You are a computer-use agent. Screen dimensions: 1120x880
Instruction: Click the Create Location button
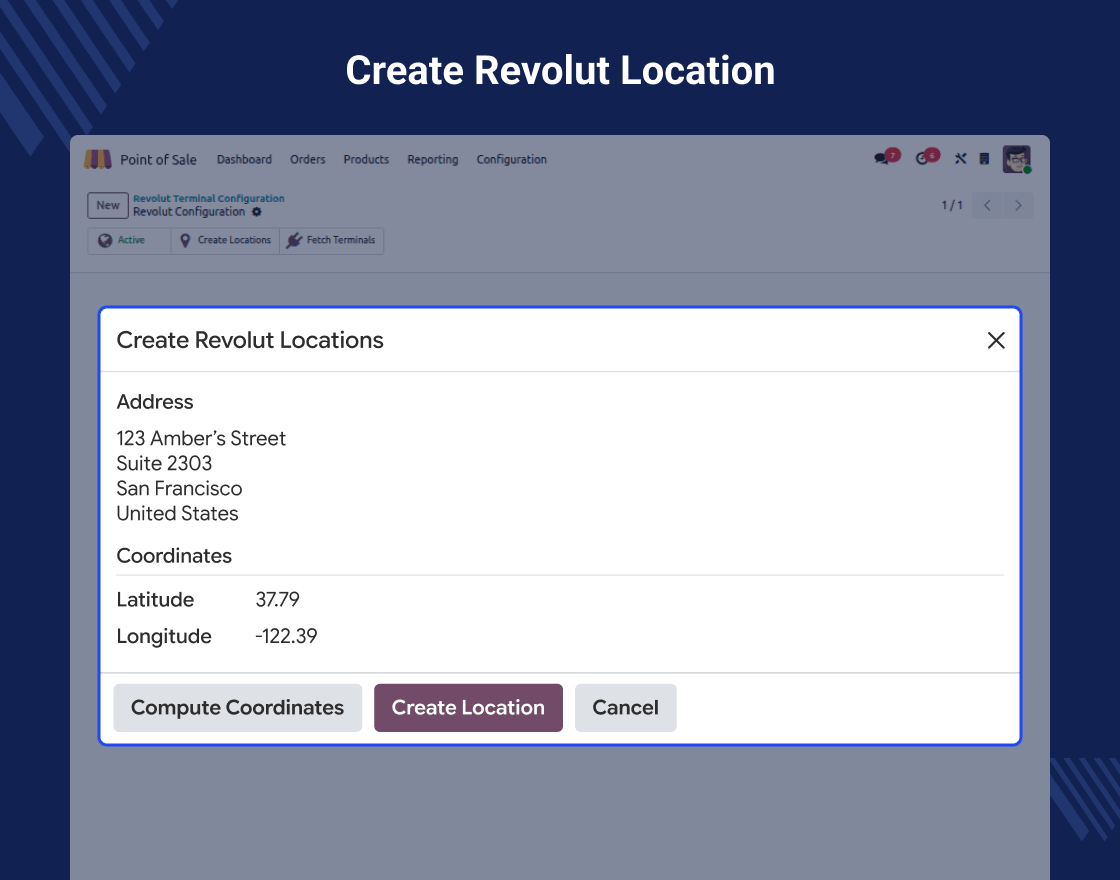(x=469, y=708)
